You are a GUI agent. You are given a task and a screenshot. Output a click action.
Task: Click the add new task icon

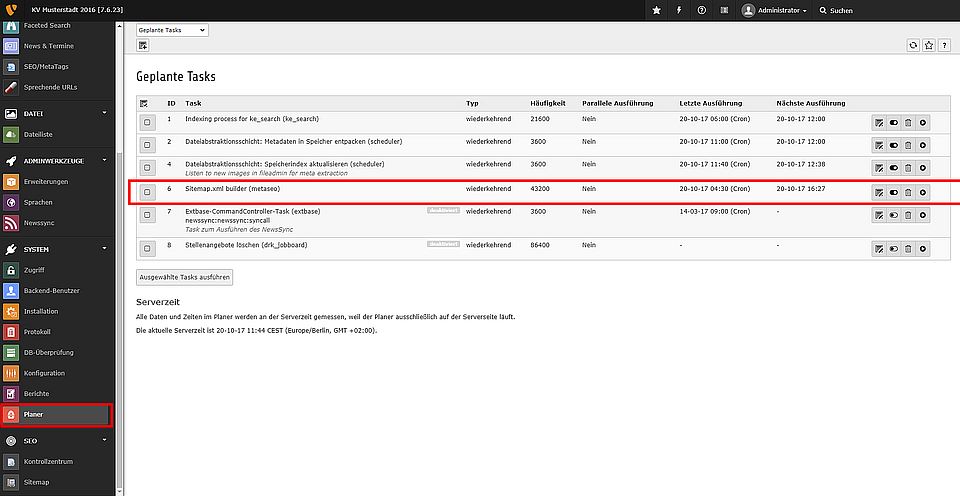[x=143, y=46]
